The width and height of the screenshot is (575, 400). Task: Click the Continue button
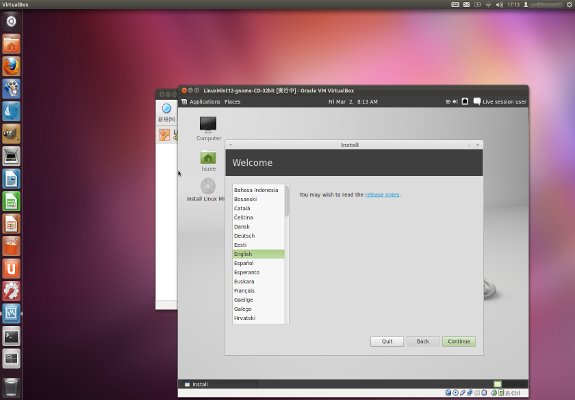coord(459,341)
